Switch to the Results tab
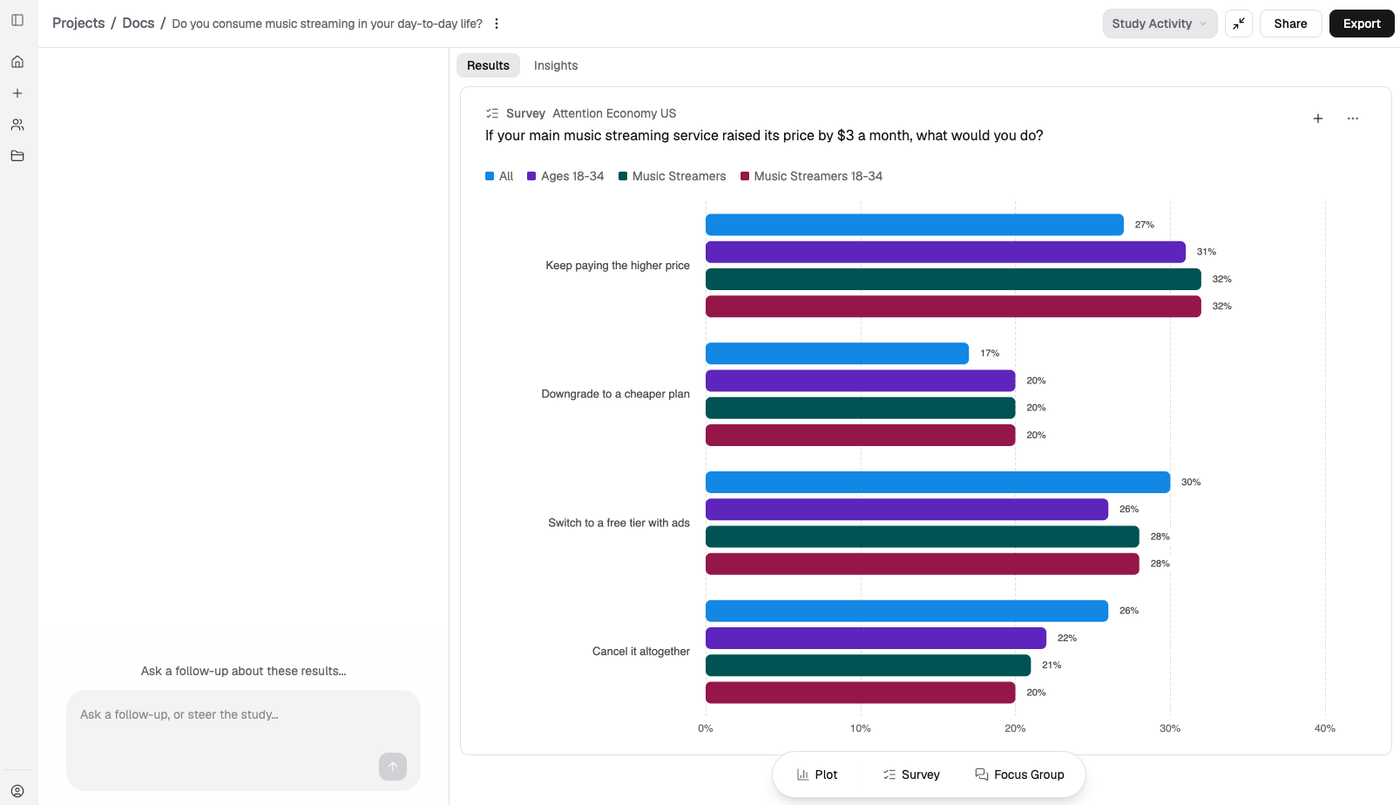Image resolution: width=1400 pixels, height=805 pixels. (488, 66)
